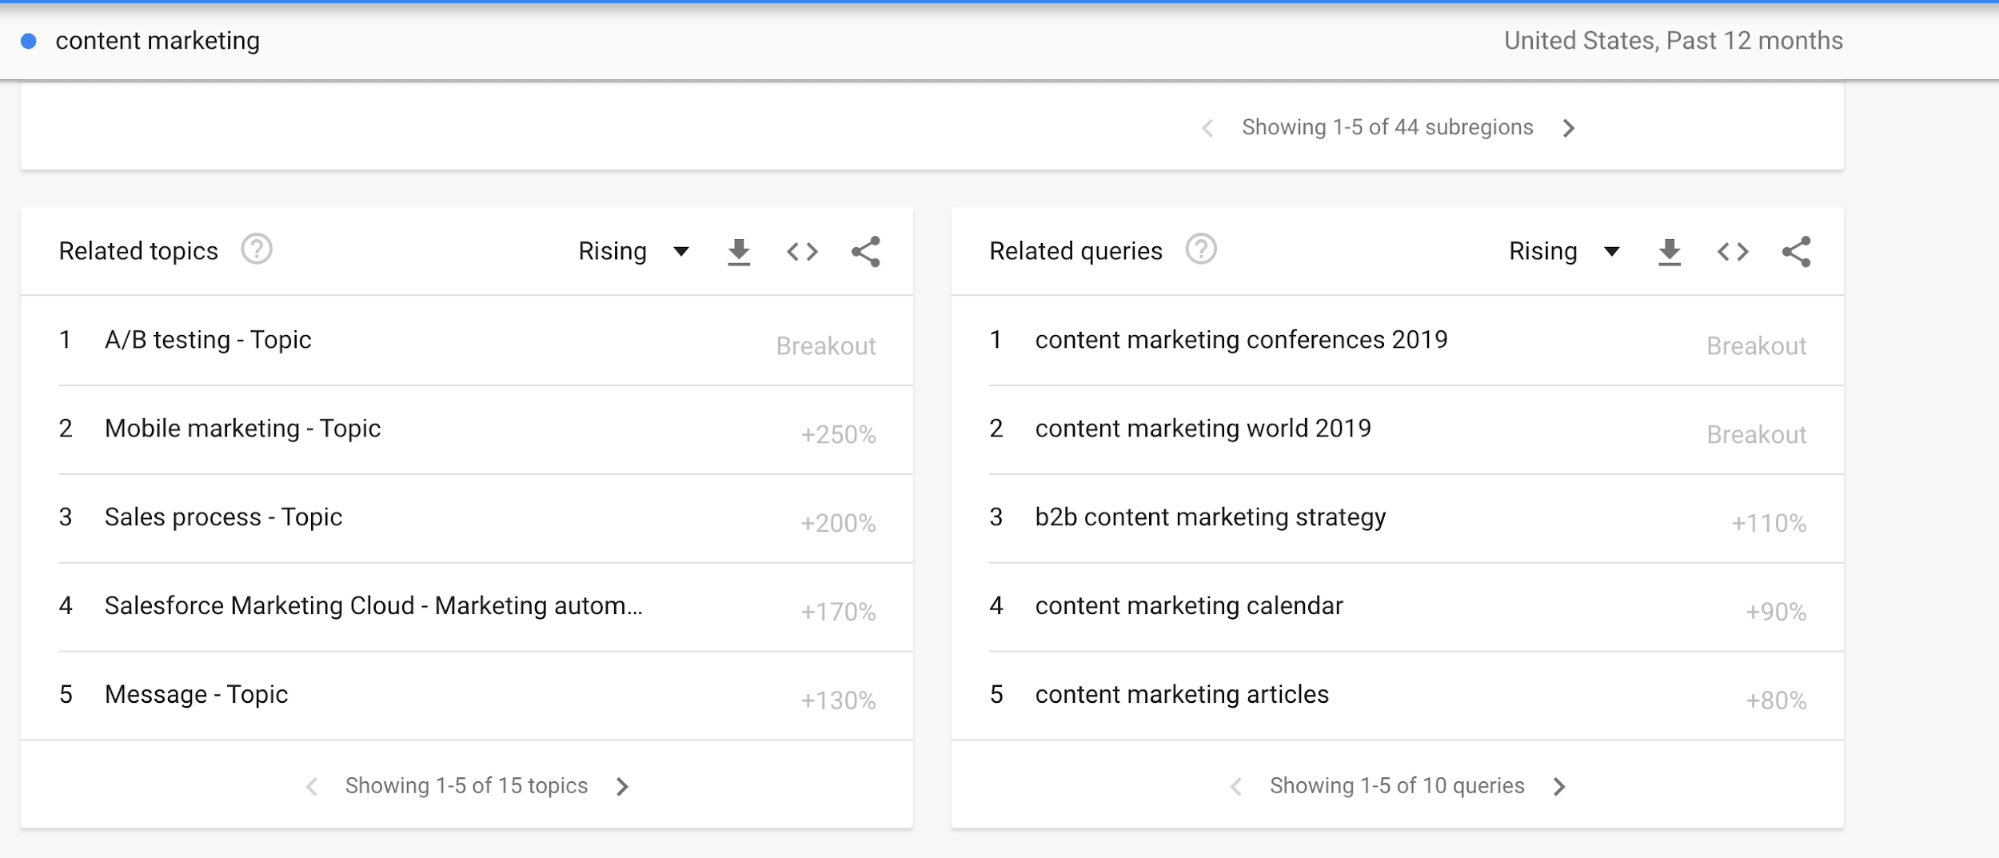Screen dimensions: 1999x858
Task: Click Showing 1-5 of 15 topics text
Action: point(466,786)
